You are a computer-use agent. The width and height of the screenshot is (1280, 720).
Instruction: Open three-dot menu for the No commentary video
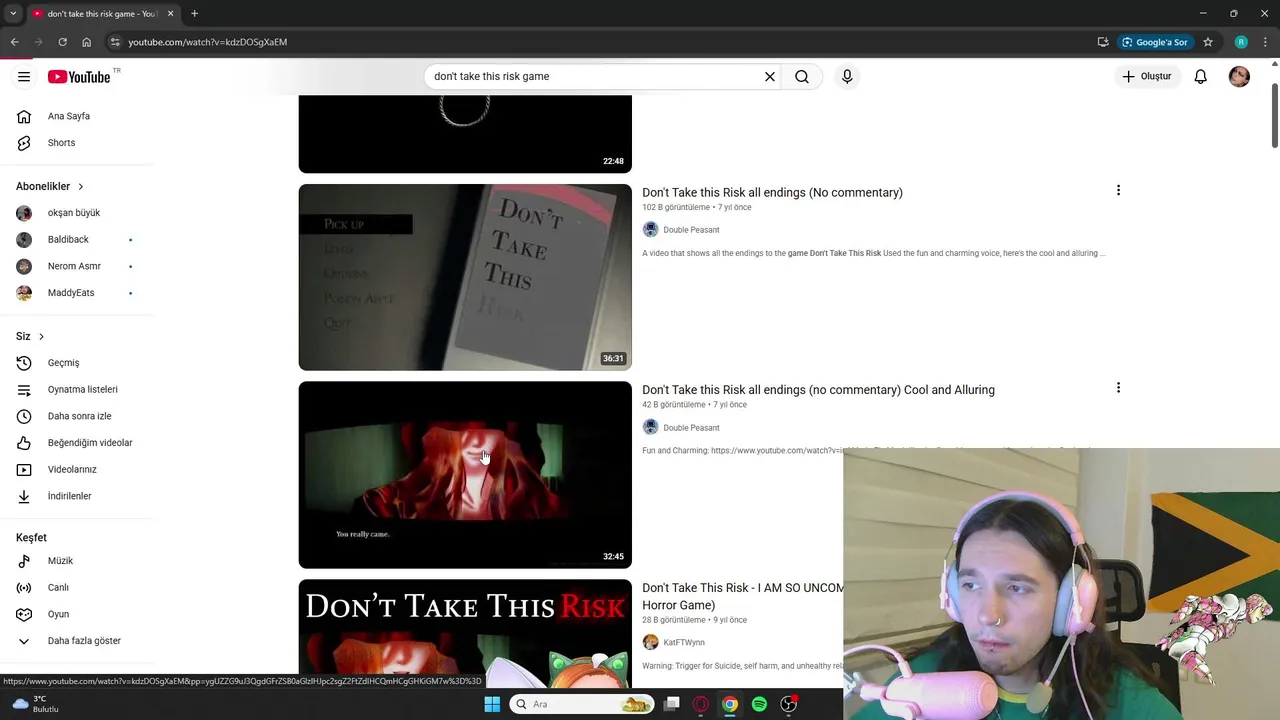coord(1118,190)
